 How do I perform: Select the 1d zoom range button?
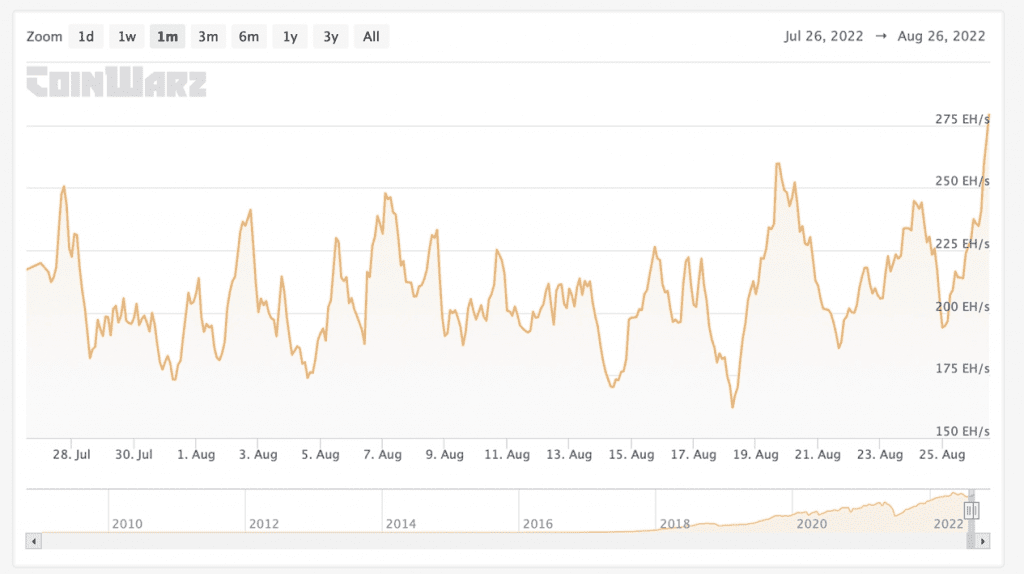(86, 37)
